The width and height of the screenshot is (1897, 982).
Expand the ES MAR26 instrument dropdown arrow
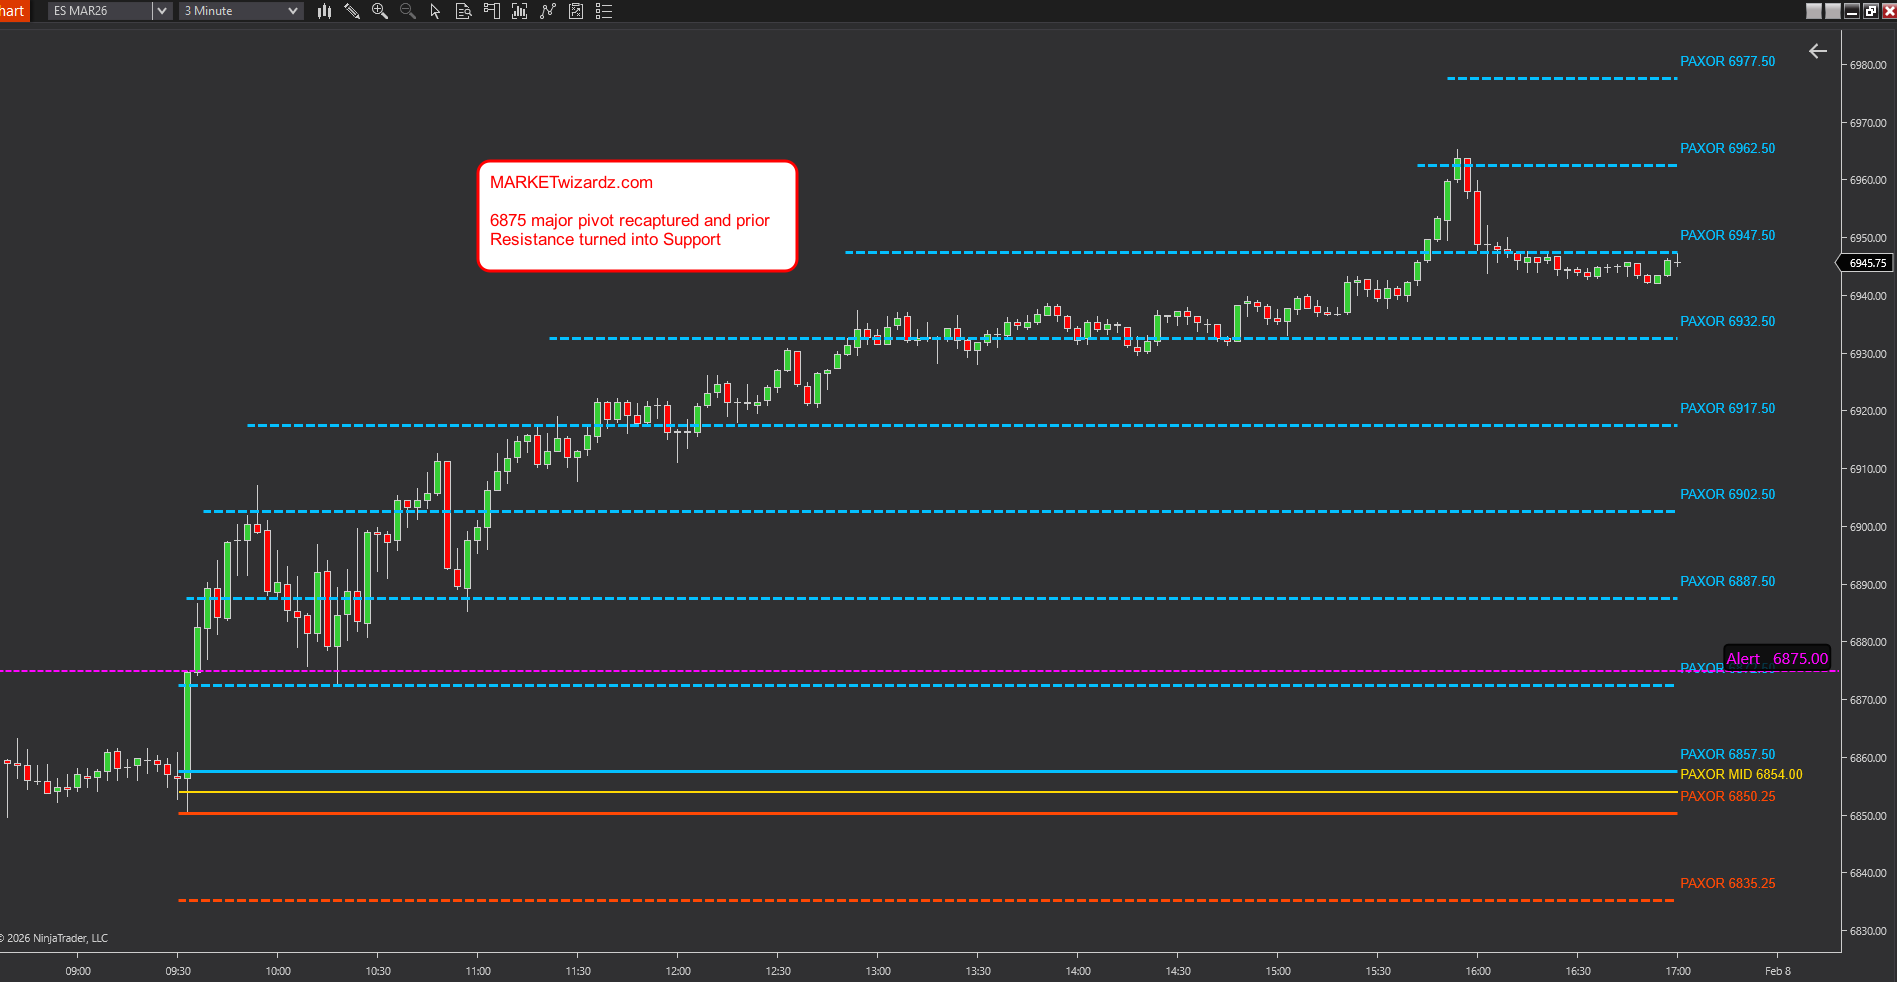tap(162, 11)
